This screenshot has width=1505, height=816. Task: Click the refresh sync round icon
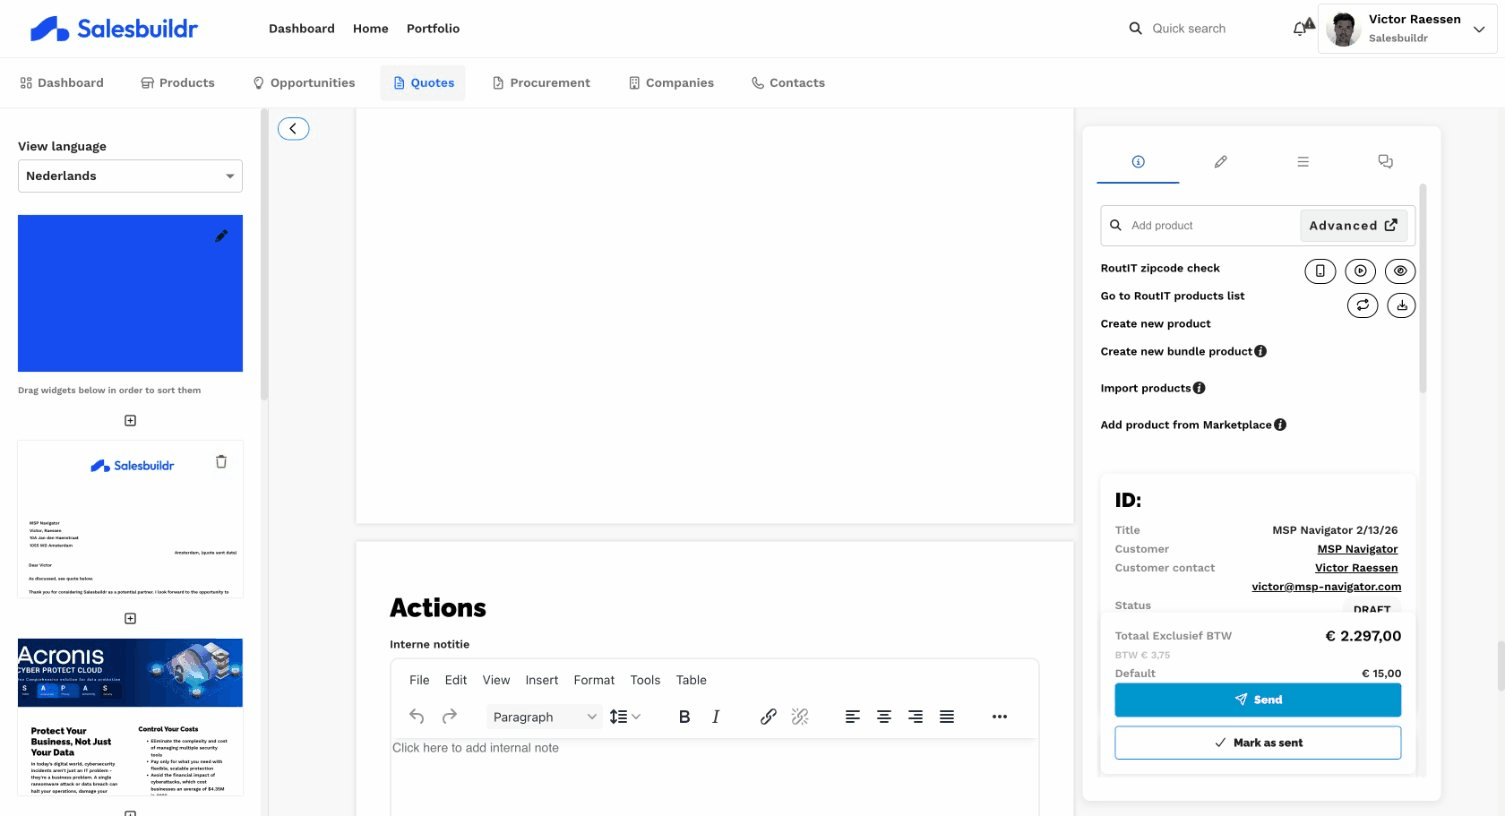[1362, 305]
